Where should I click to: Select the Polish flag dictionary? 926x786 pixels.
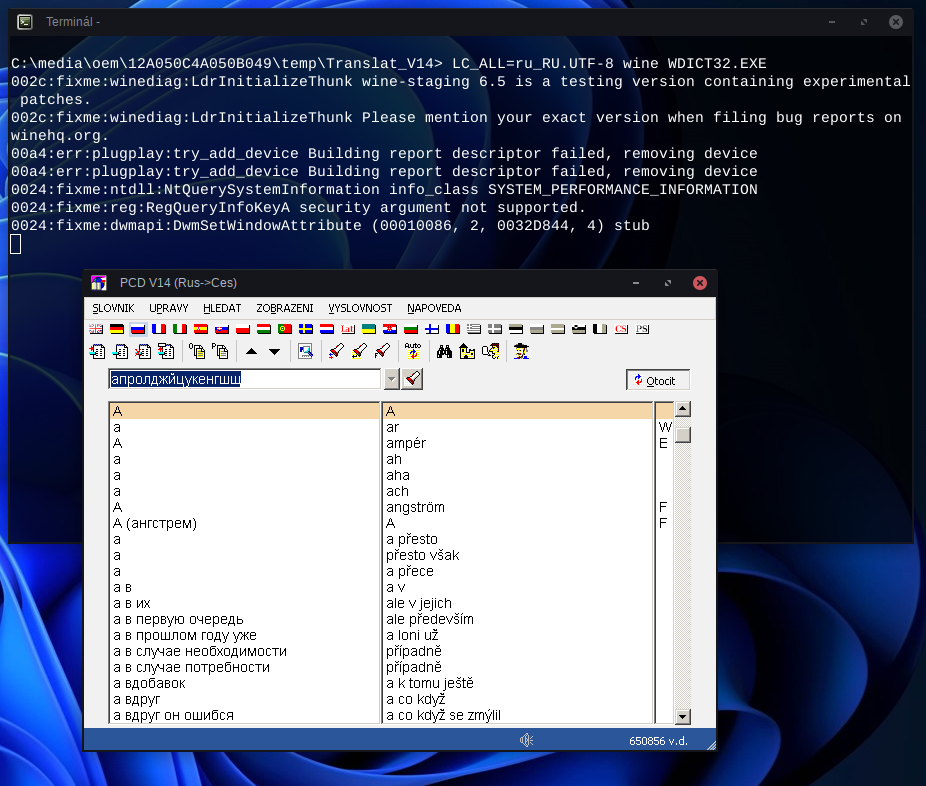pyautogui.click(x=243, y=329)
